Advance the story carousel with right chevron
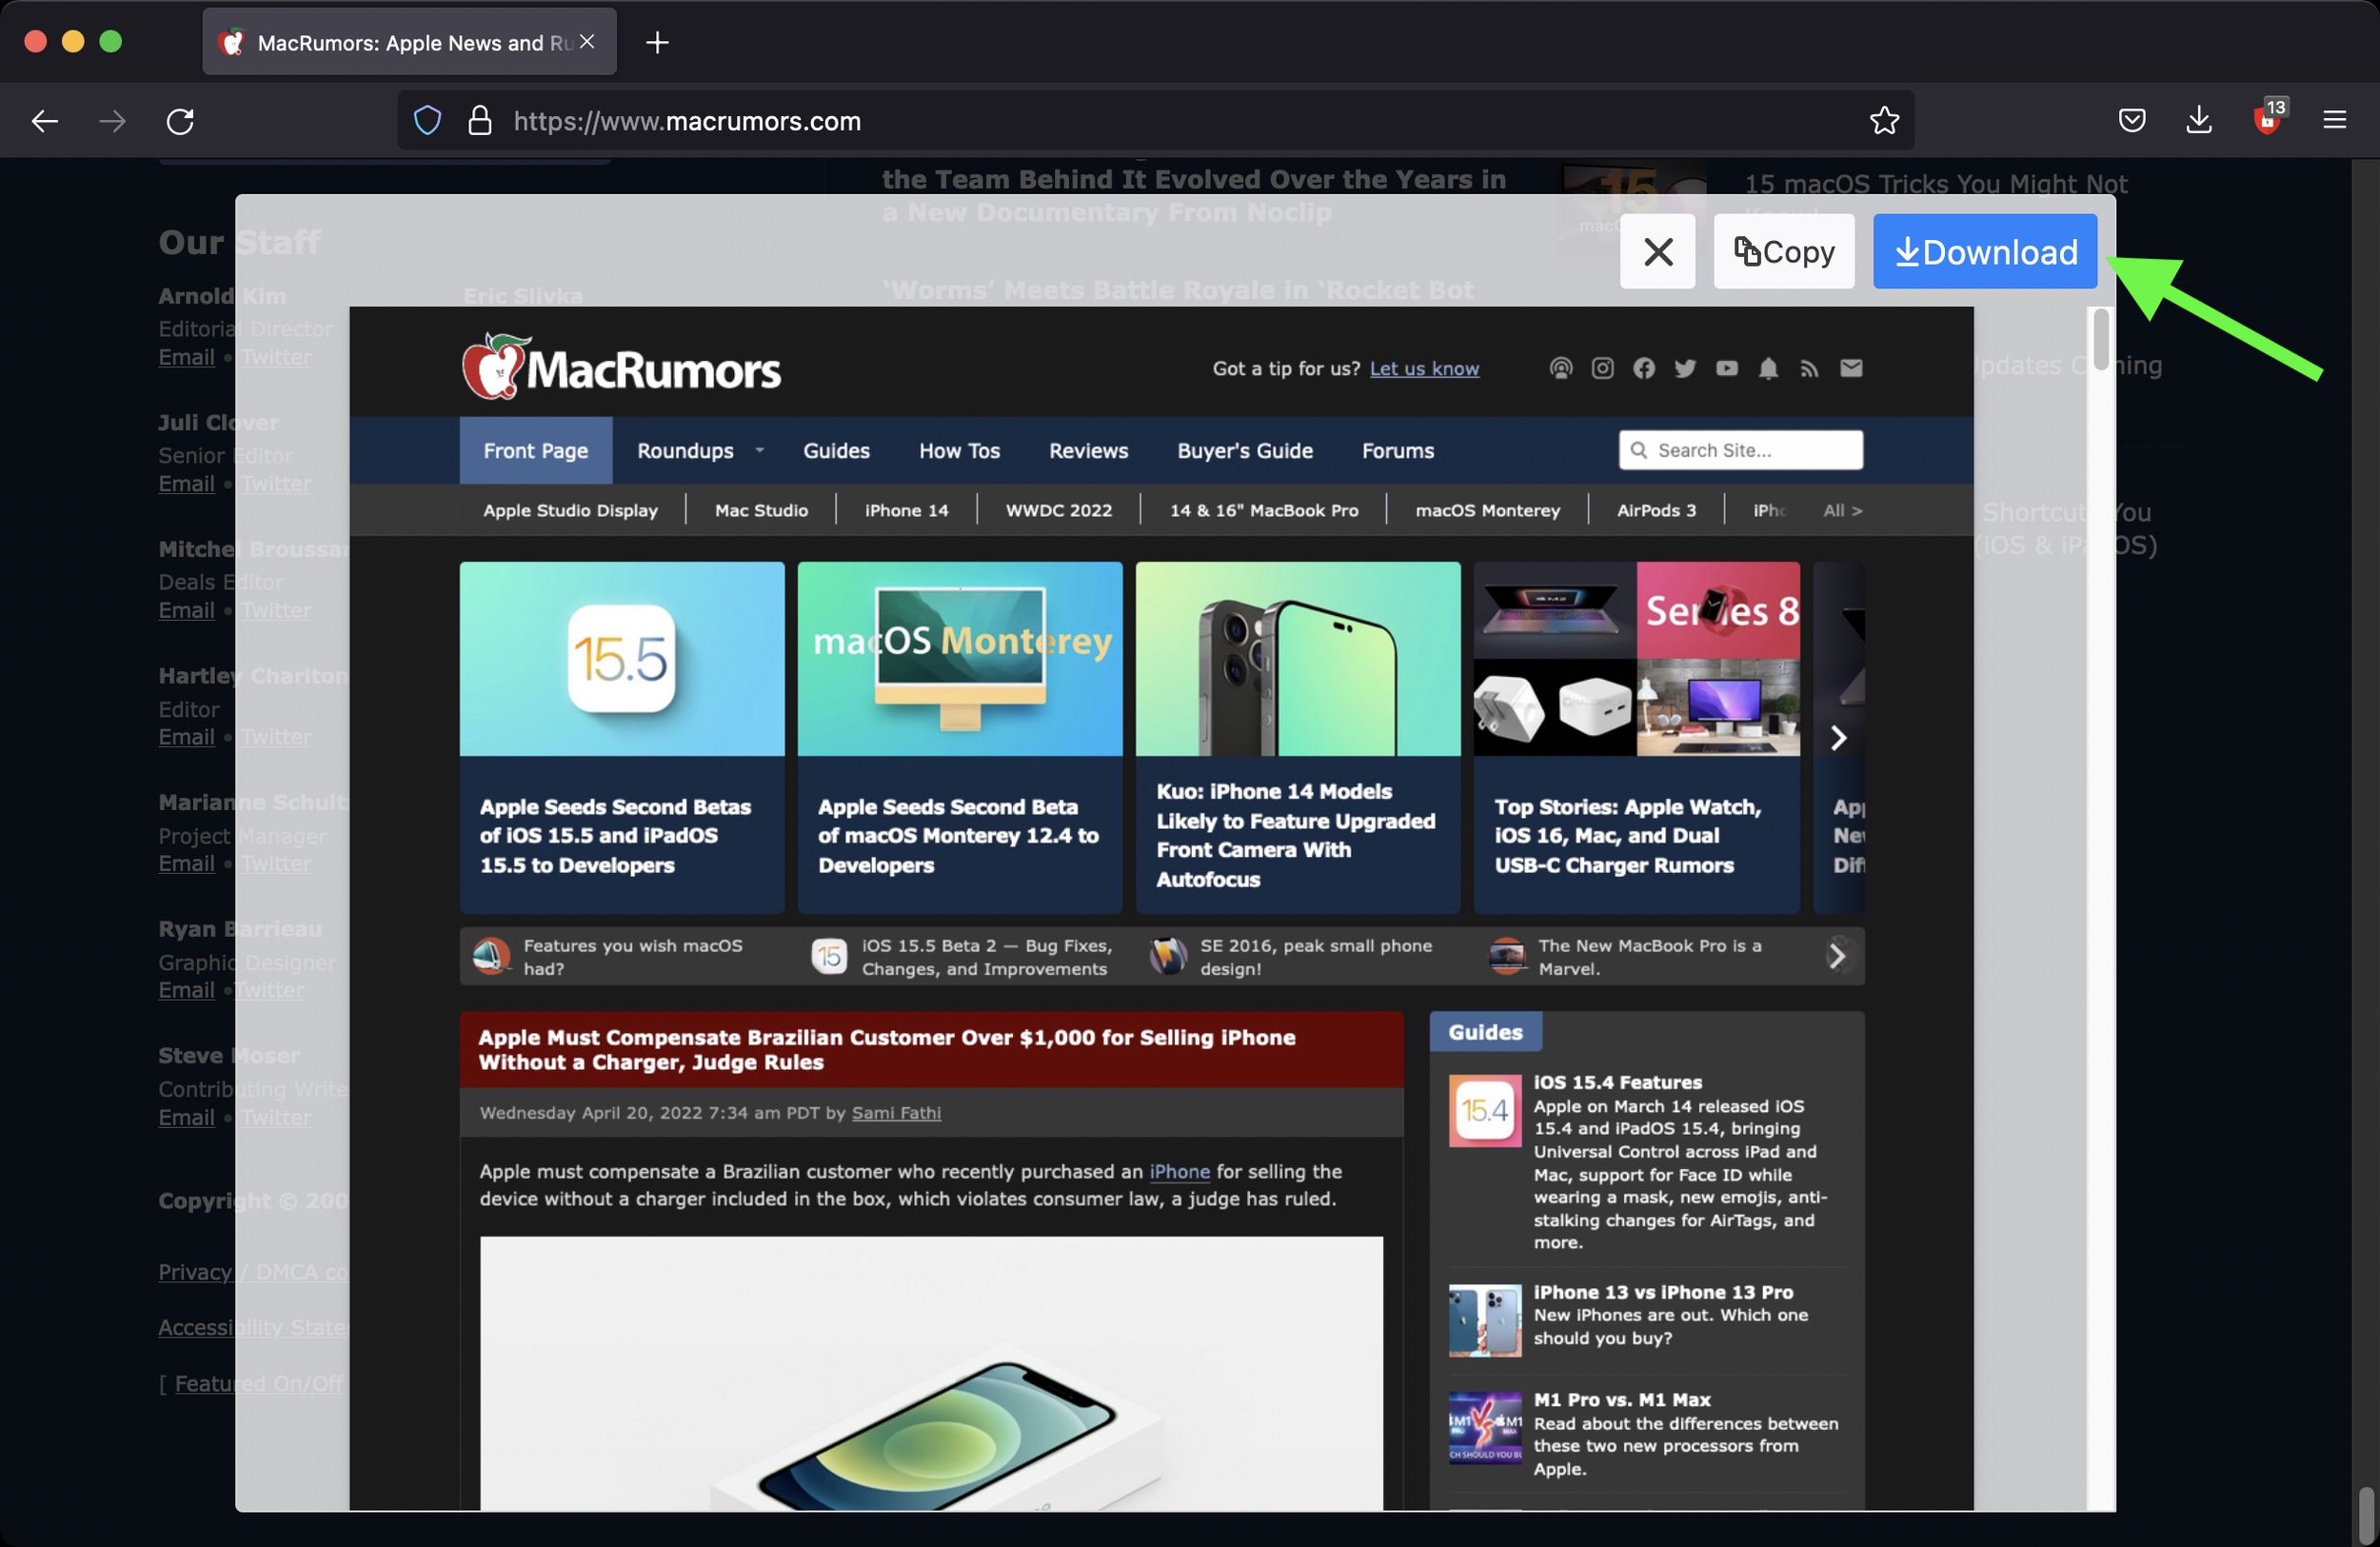 point(1837,738)
